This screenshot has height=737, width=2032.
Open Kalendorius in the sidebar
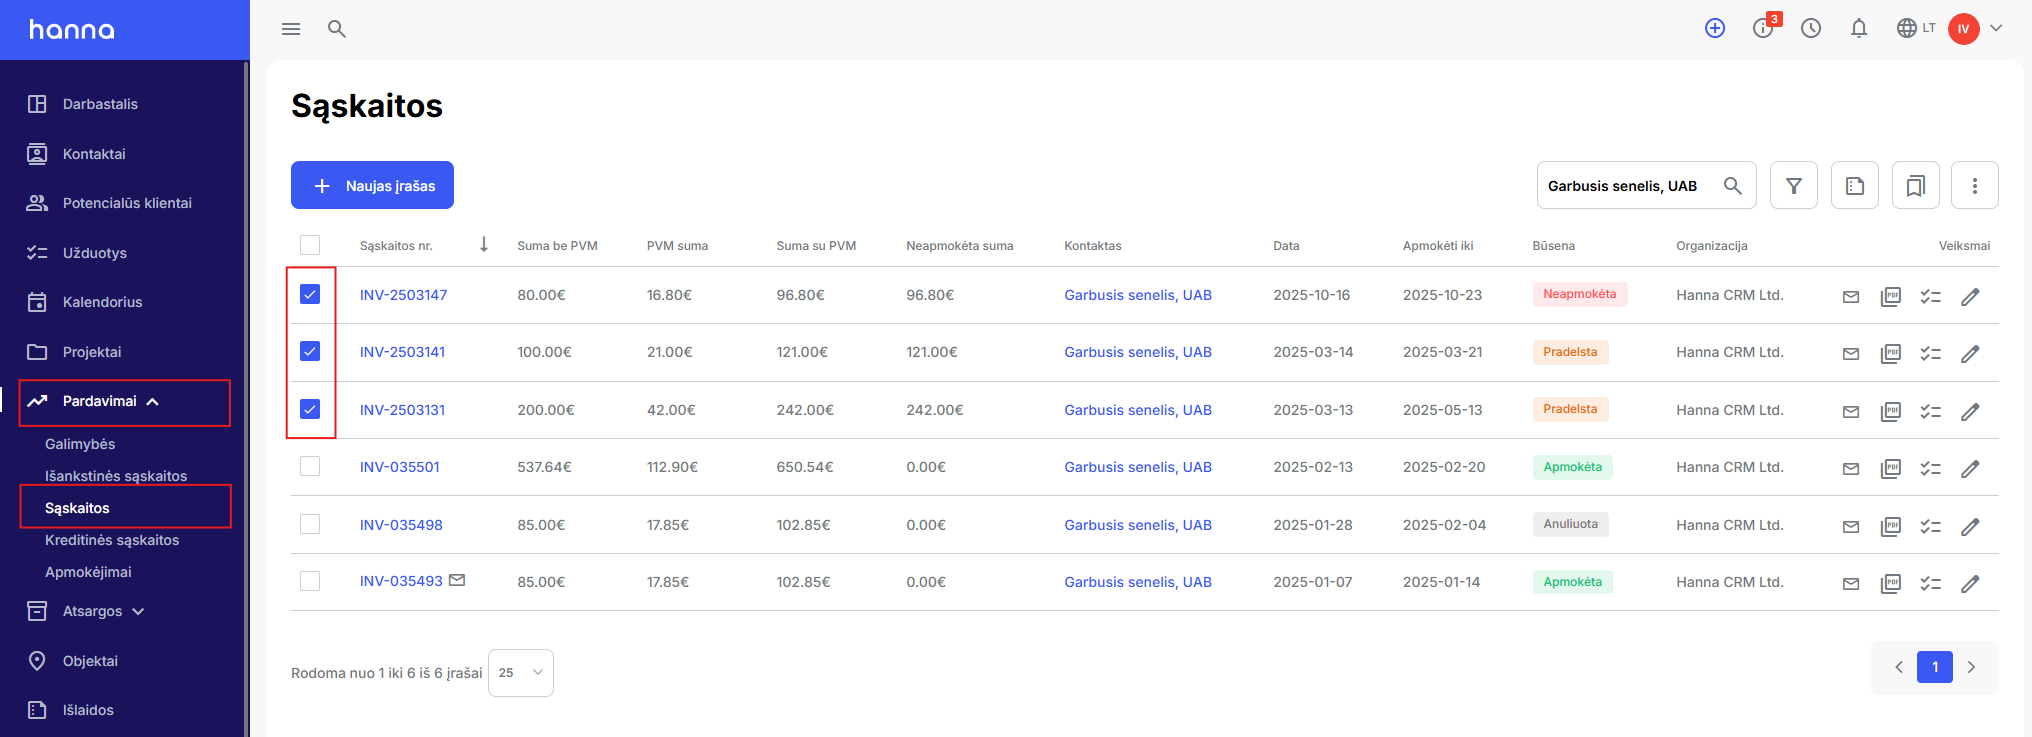(x=102, y=302)
